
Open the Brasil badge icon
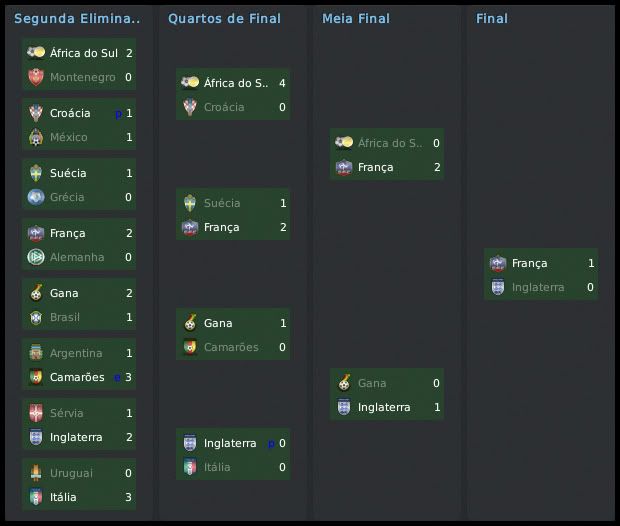pyautogui.click(x=35, y=317)
